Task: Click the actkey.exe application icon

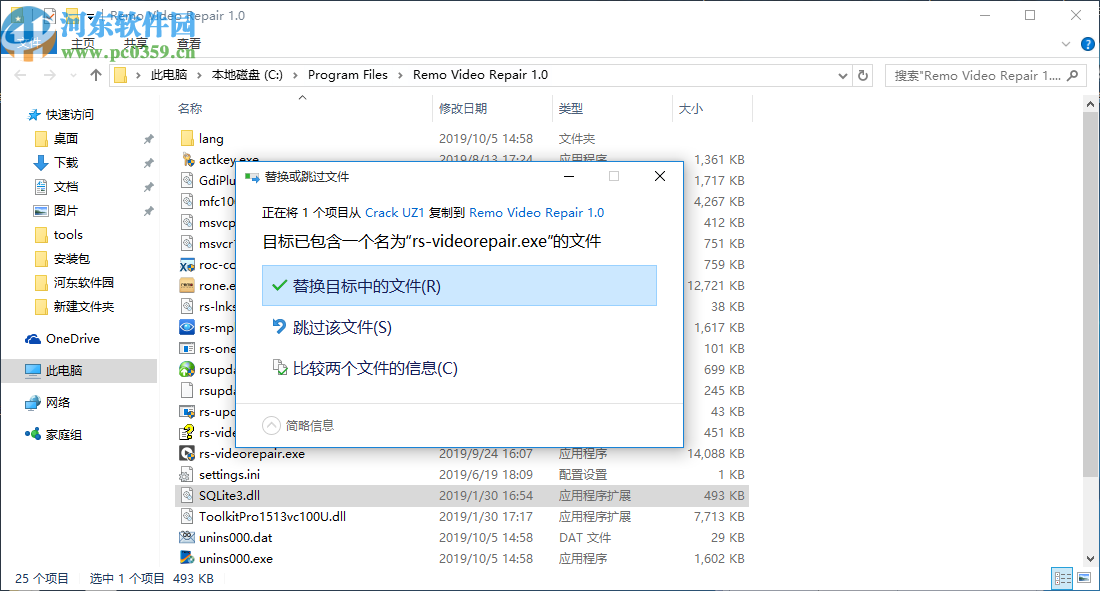Action: 189,159
